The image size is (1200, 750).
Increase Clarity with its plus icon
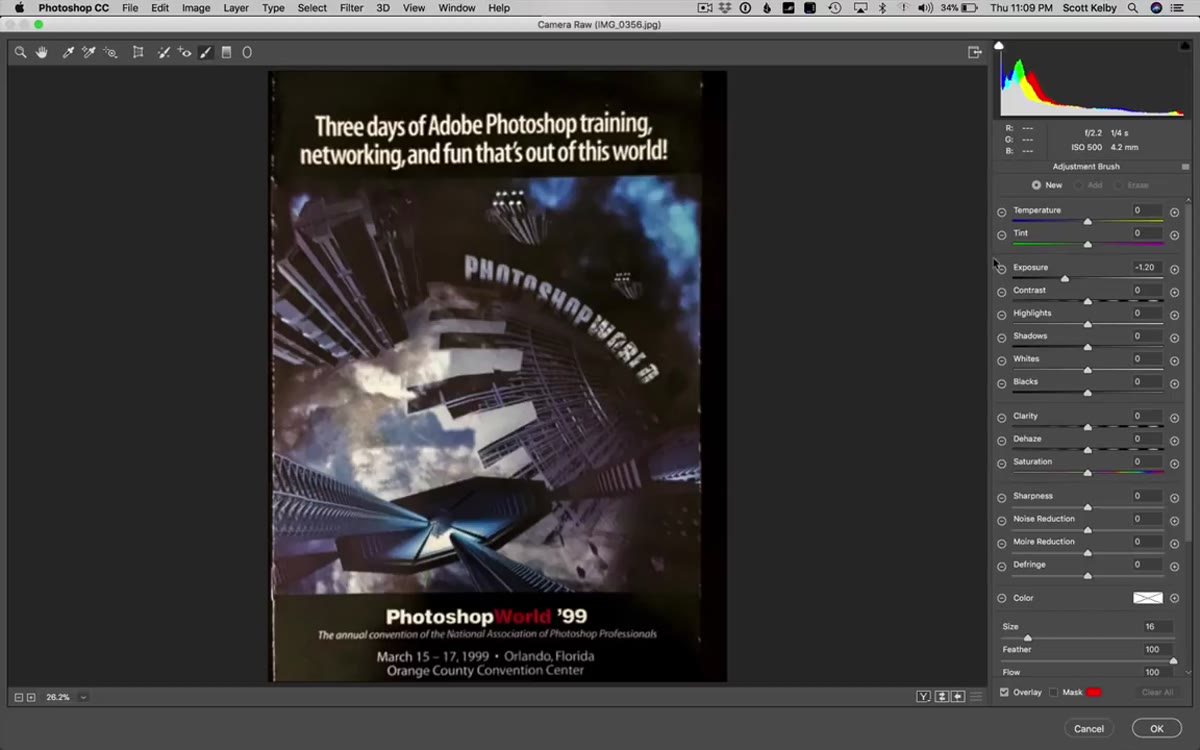click(x=1174, y=418)
